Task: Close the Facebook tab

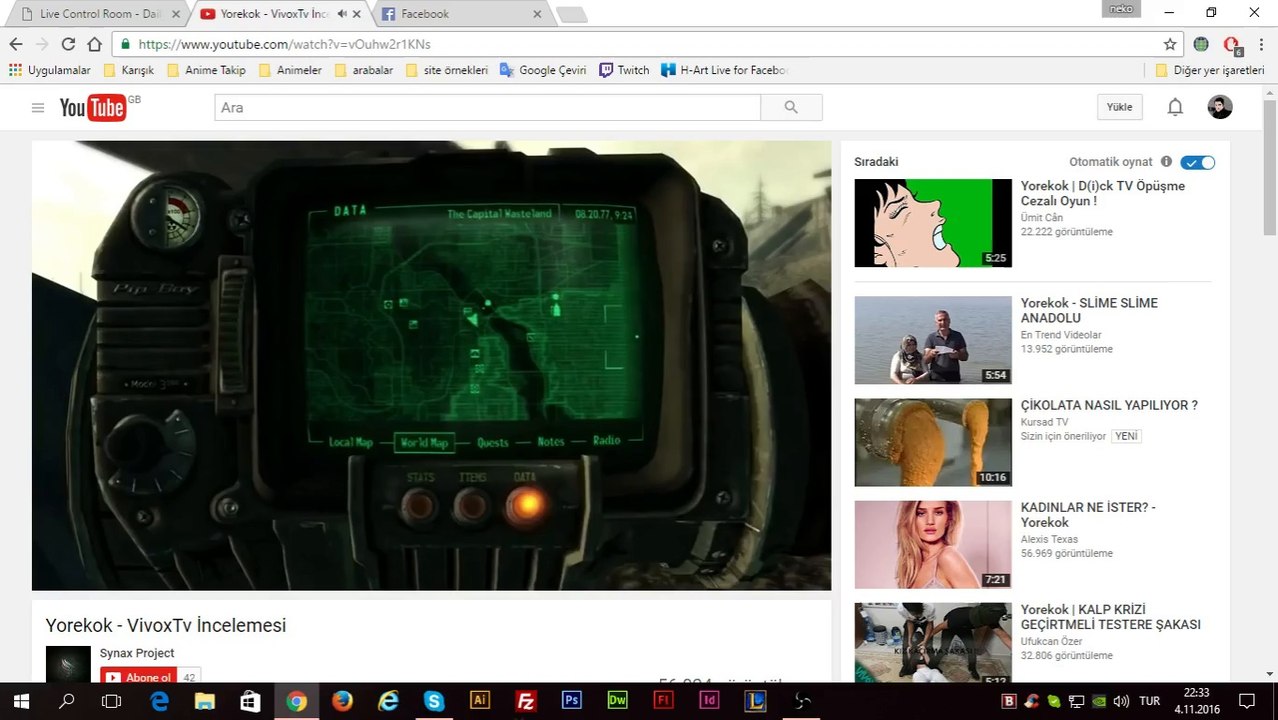Action: [537, 14]
